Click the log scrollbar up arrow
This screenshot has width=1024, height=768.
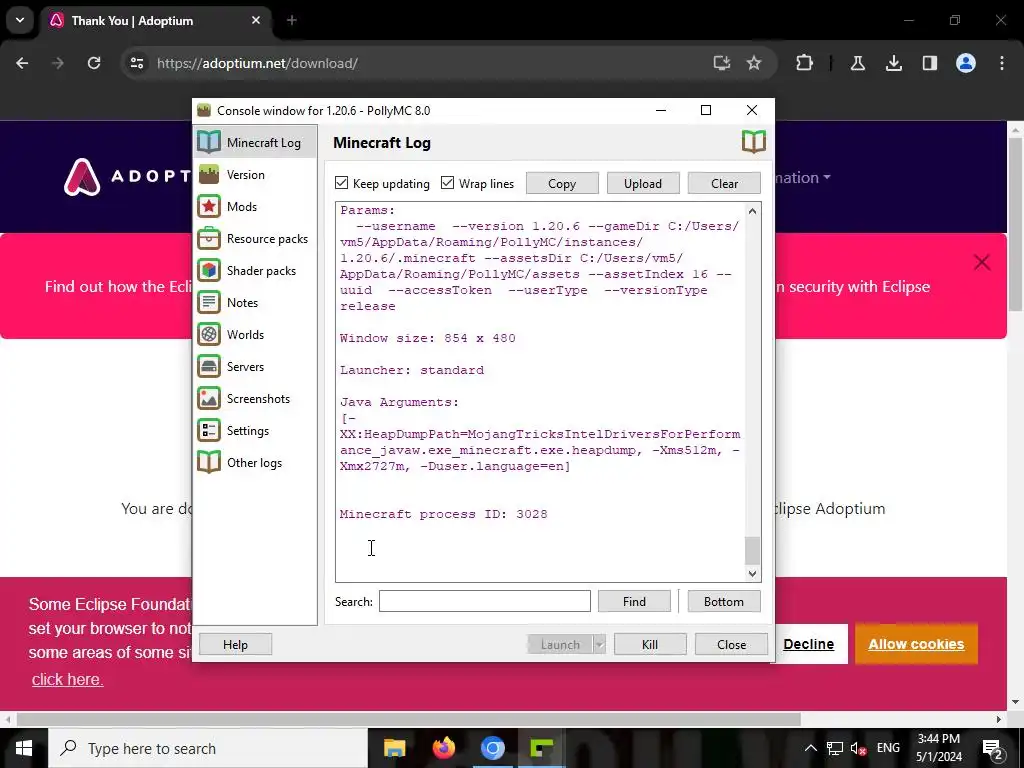(x=752, y=211)
